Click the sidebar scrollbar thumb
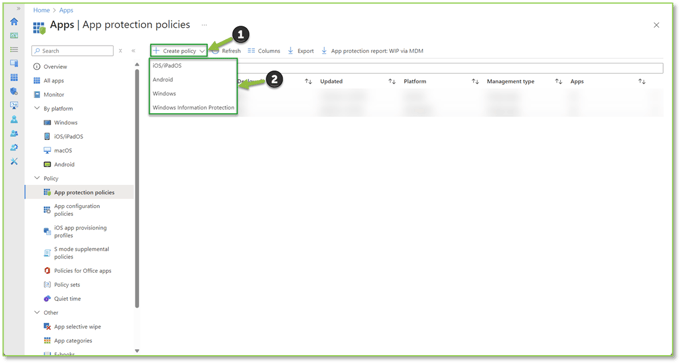681x364 pixels. click(137, 188)
